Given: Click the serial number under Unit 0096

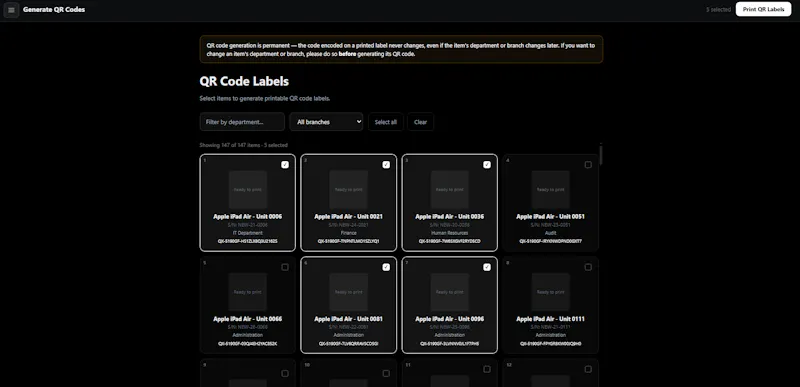Looking at the screenshot, I should click(449, 327).
